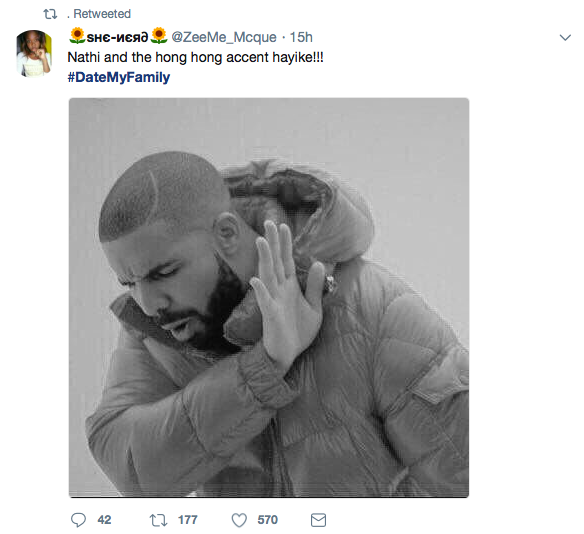Like the tweet with the heart icon

coord(239,520)
